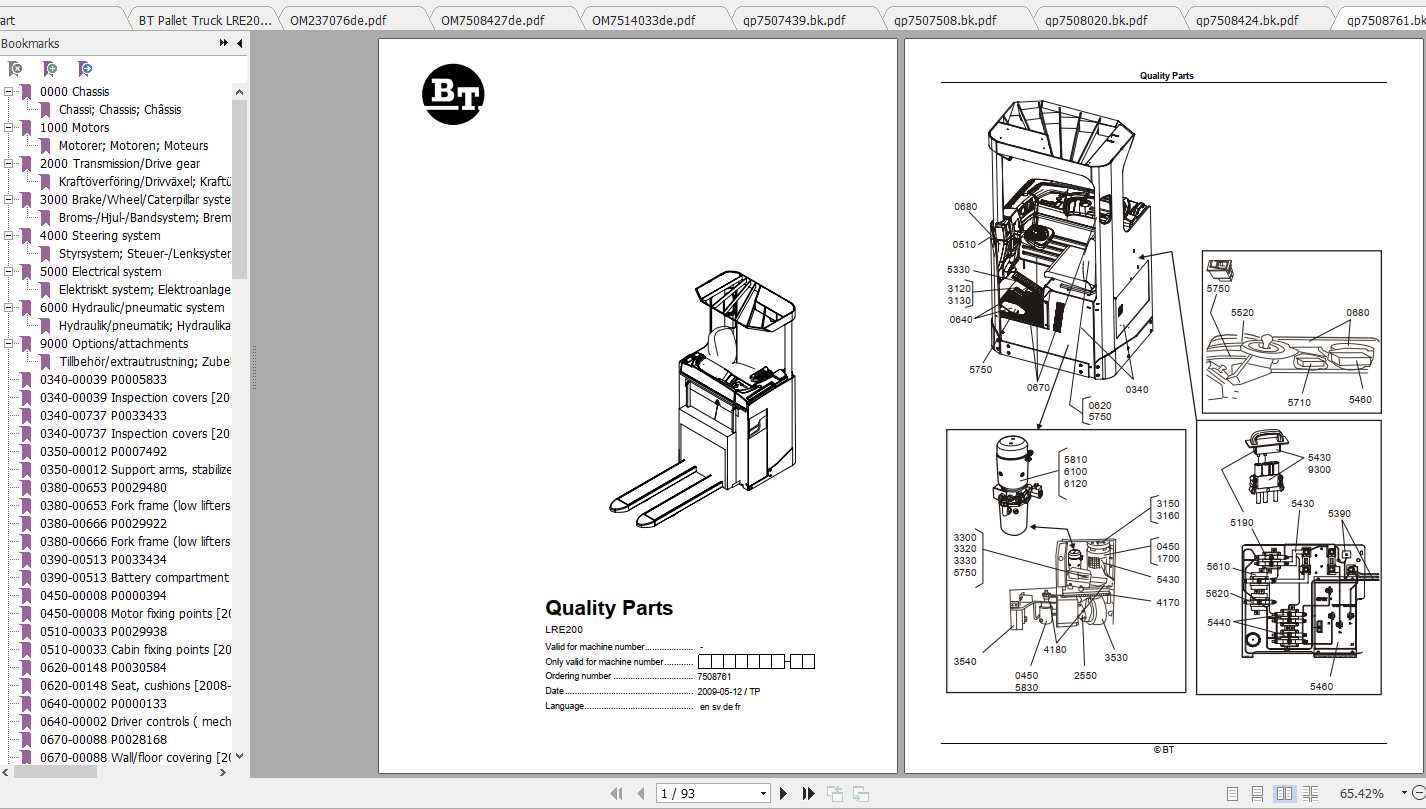Image resolution: width=1426 pixels, height=809 pixels.
Task: Click the add new bookmark icon
Action: (x=50, y=69)
